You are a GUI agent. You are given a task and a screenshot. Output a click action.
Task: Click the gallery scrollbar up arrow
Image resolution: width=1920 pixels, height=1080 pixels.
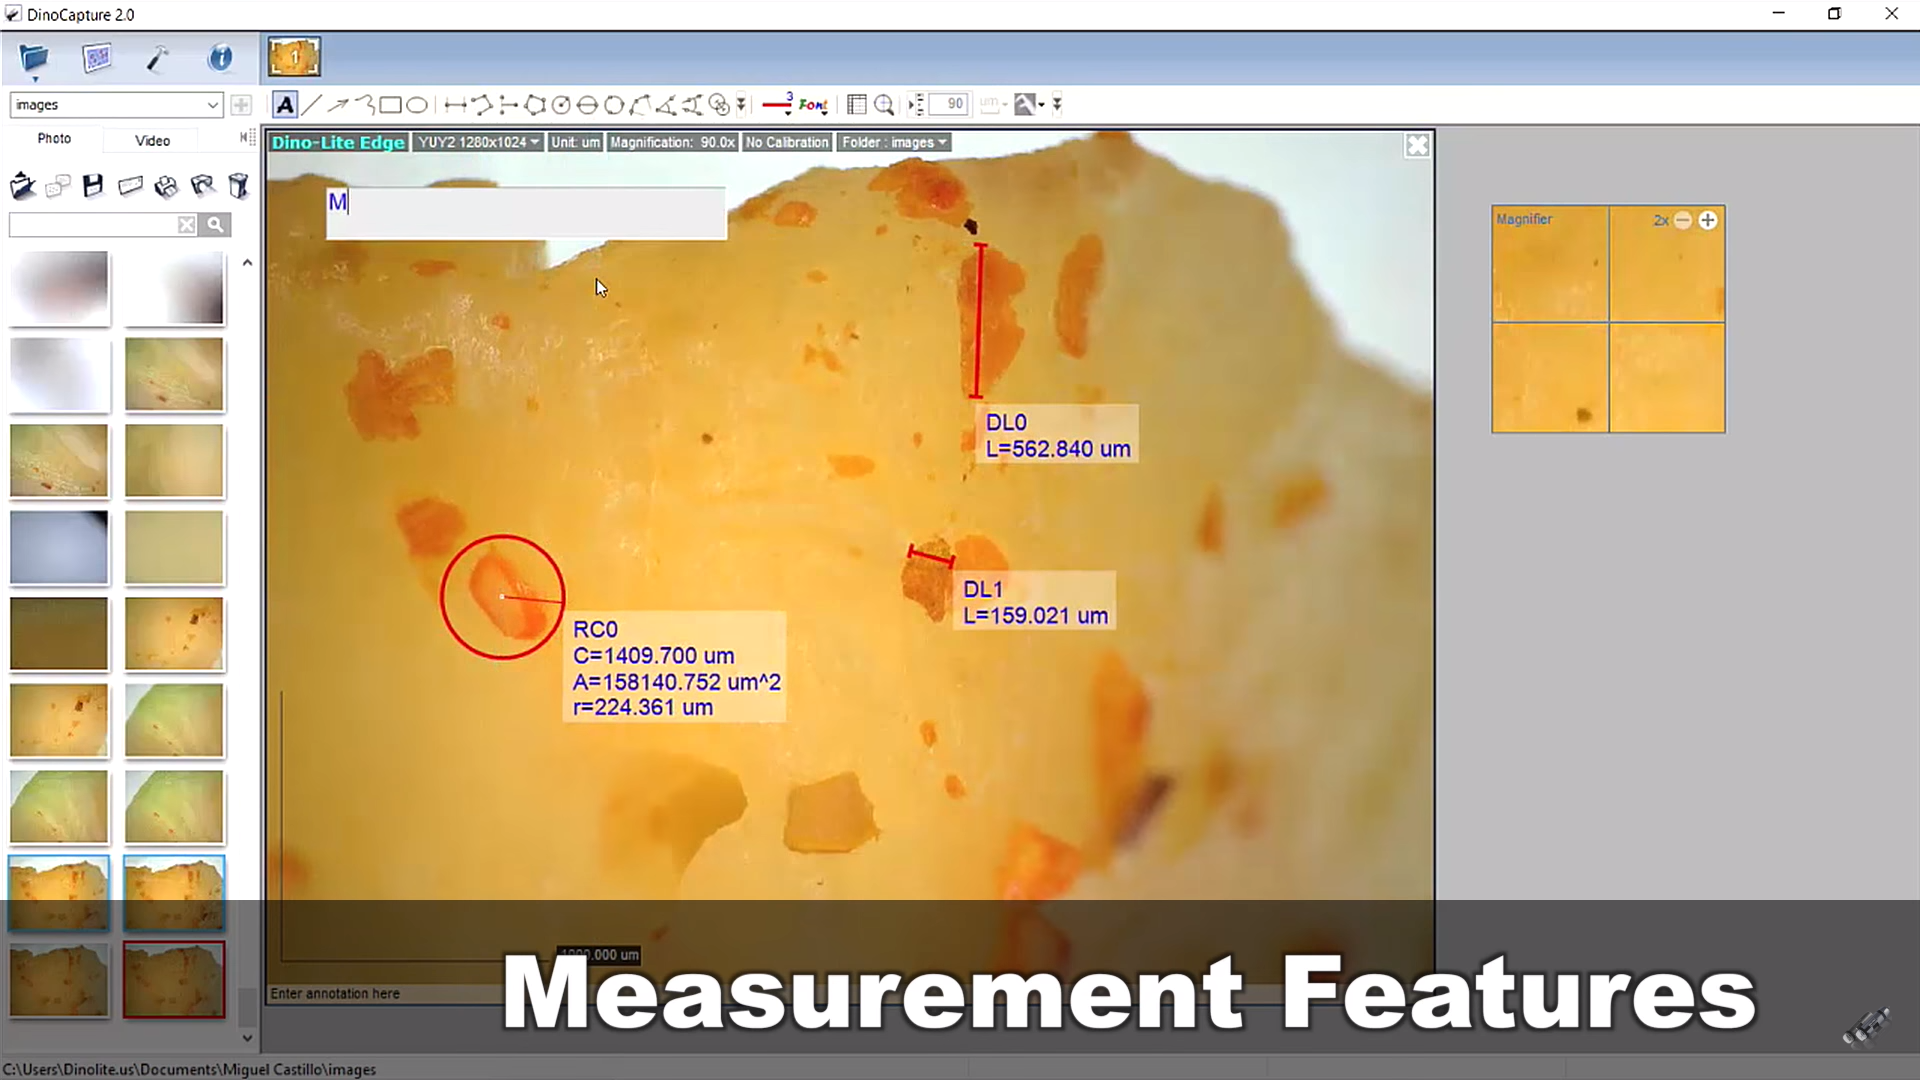[247, 263]
